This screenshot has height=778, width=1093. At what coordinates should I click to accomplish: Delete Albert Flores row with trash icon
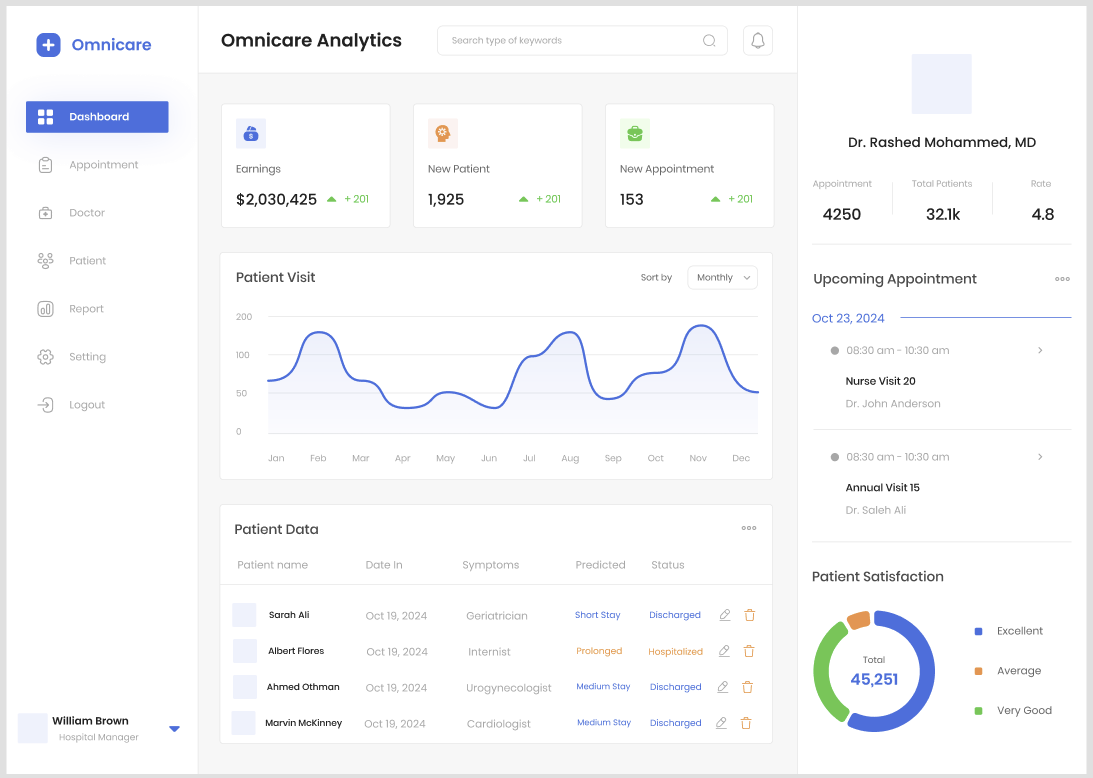tap(748, 651)
